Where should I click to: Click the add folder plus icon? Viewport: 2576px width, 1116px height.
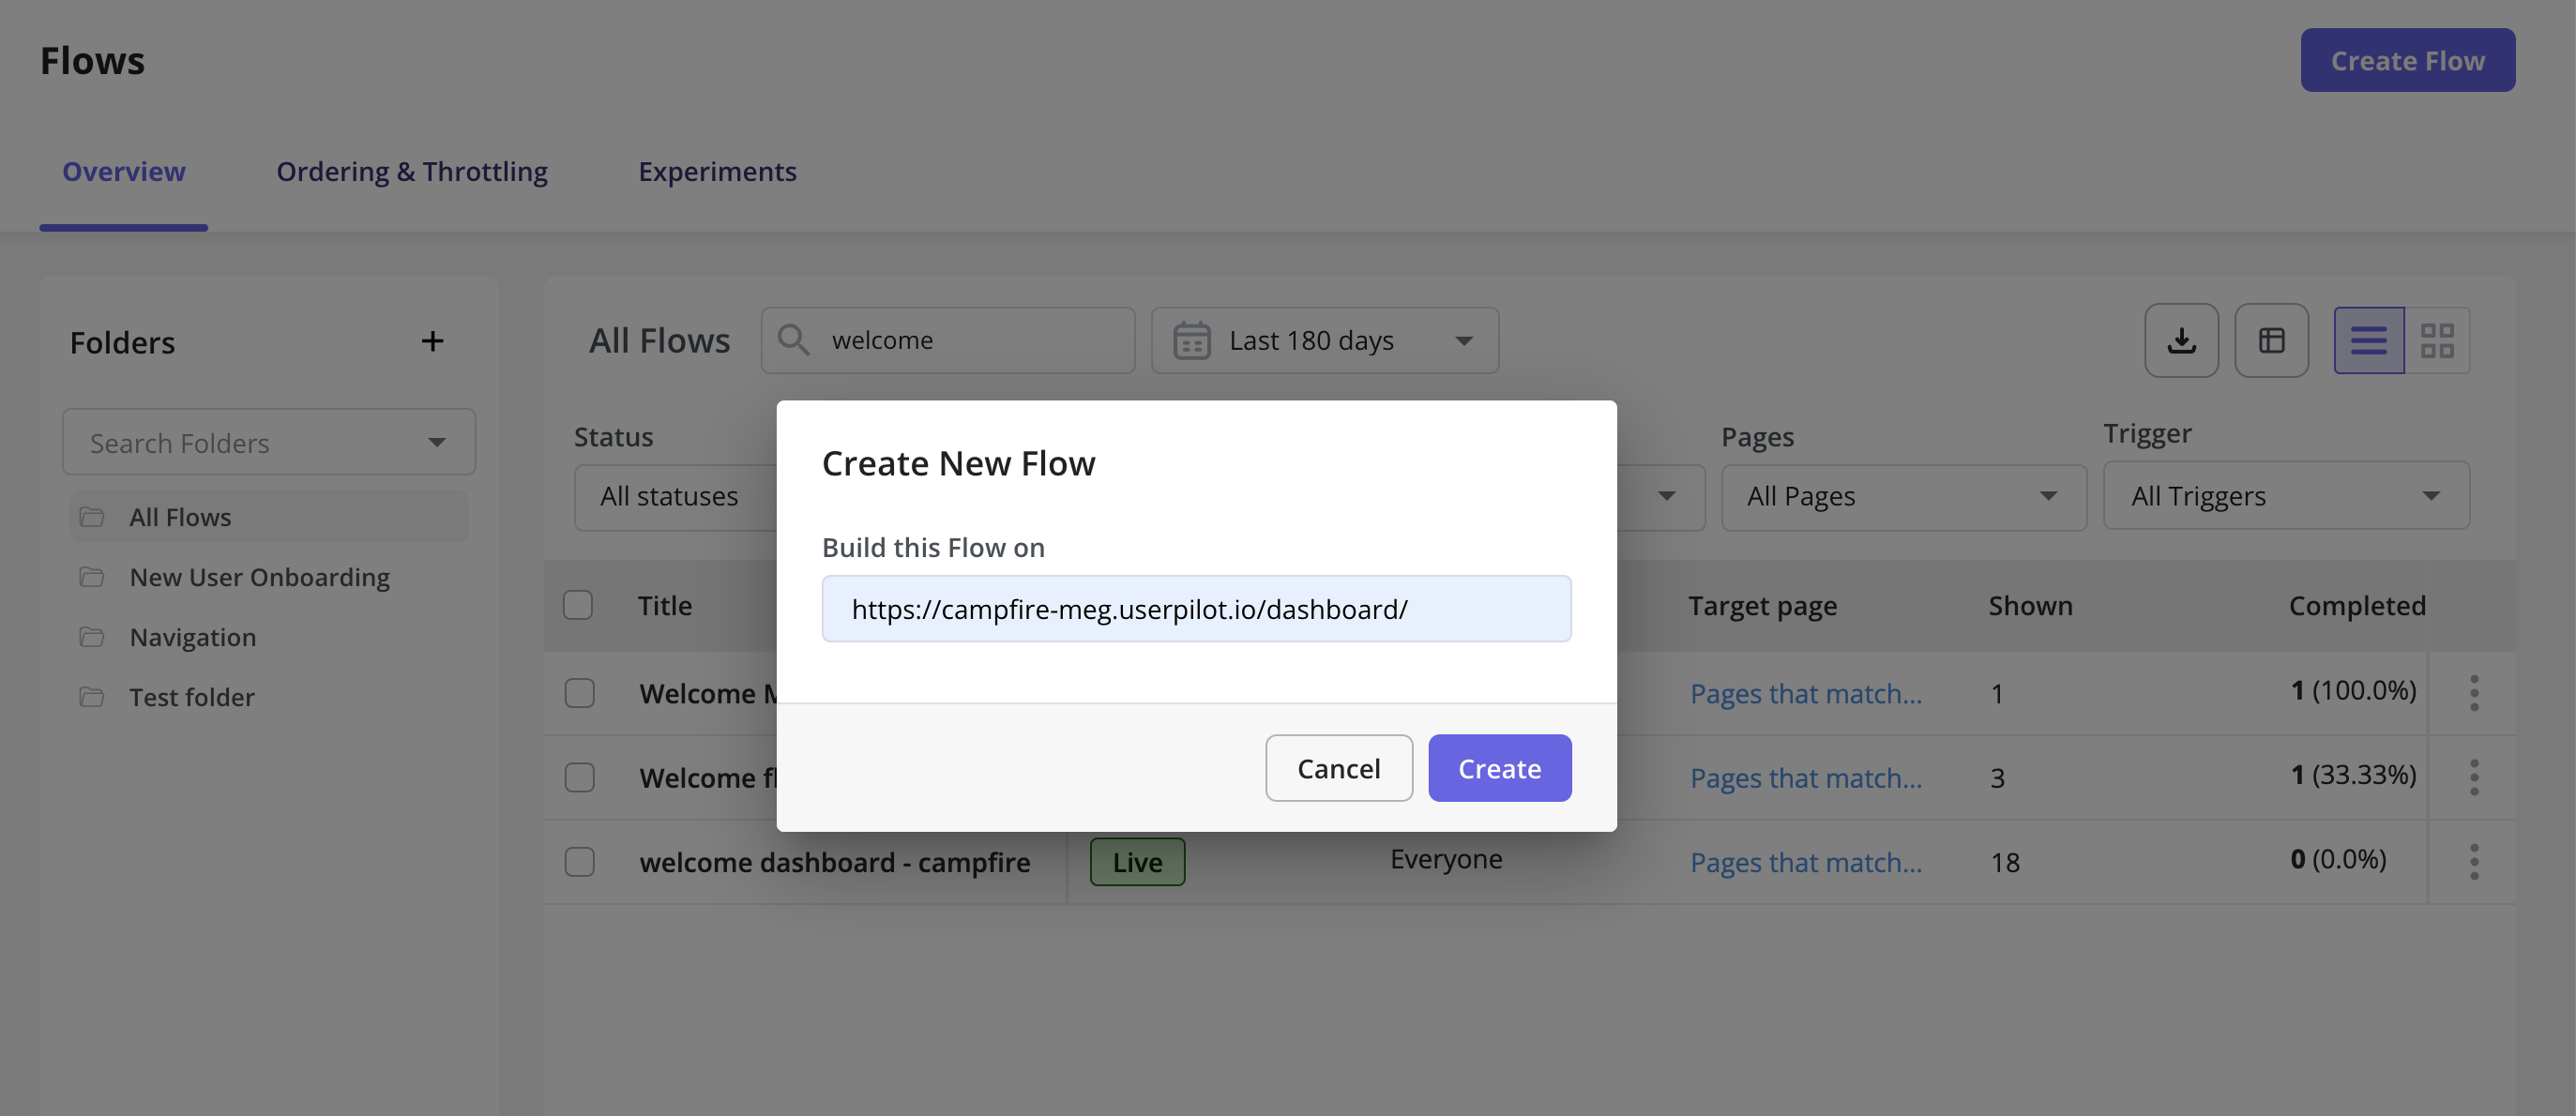(432, 341)
